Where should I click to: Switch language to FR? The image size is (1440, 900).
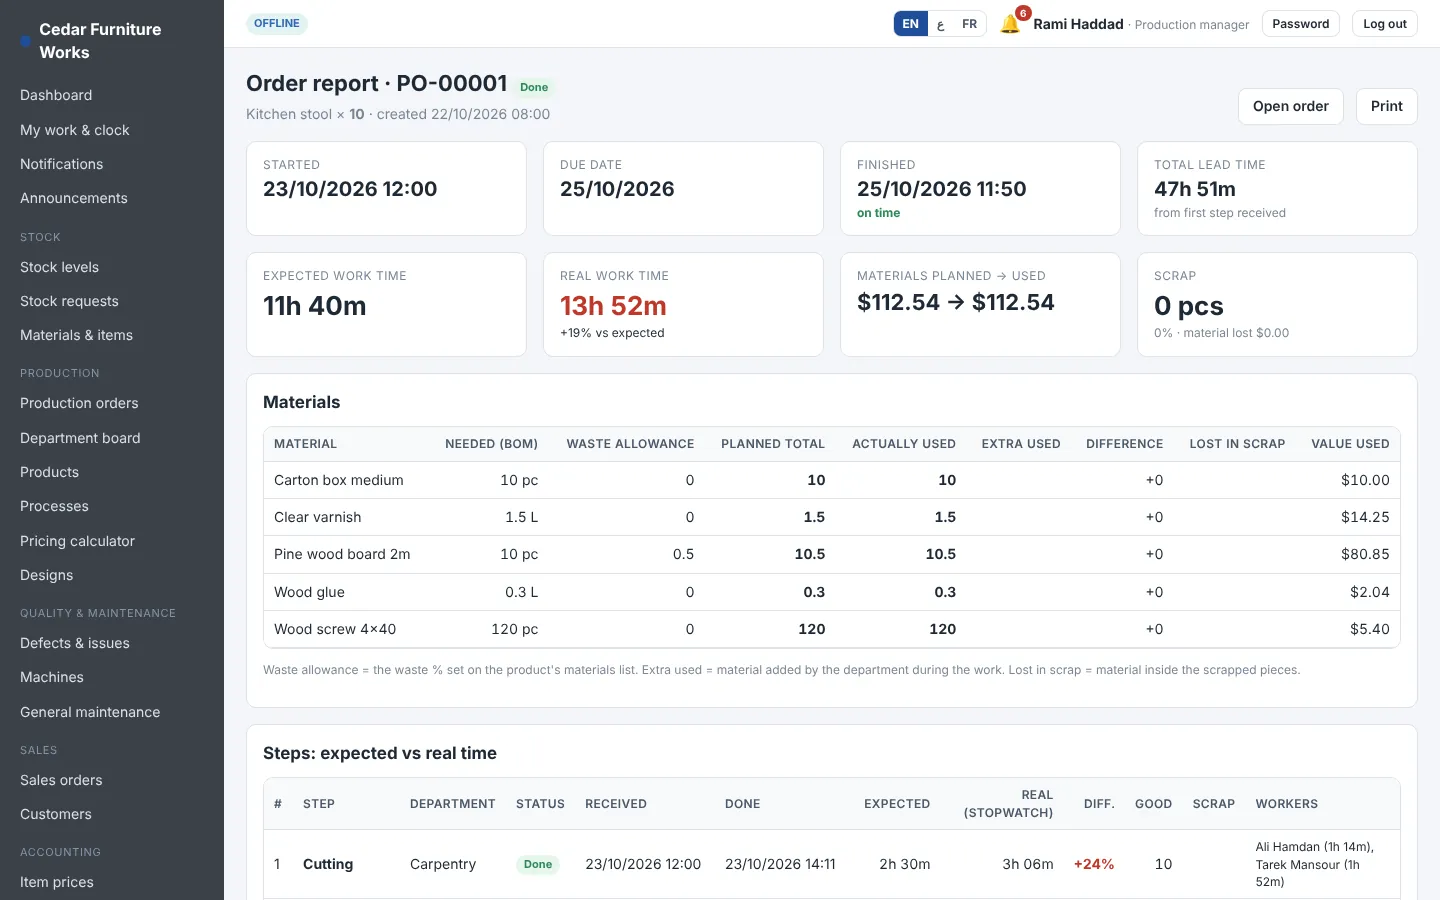tap(969, 24)
